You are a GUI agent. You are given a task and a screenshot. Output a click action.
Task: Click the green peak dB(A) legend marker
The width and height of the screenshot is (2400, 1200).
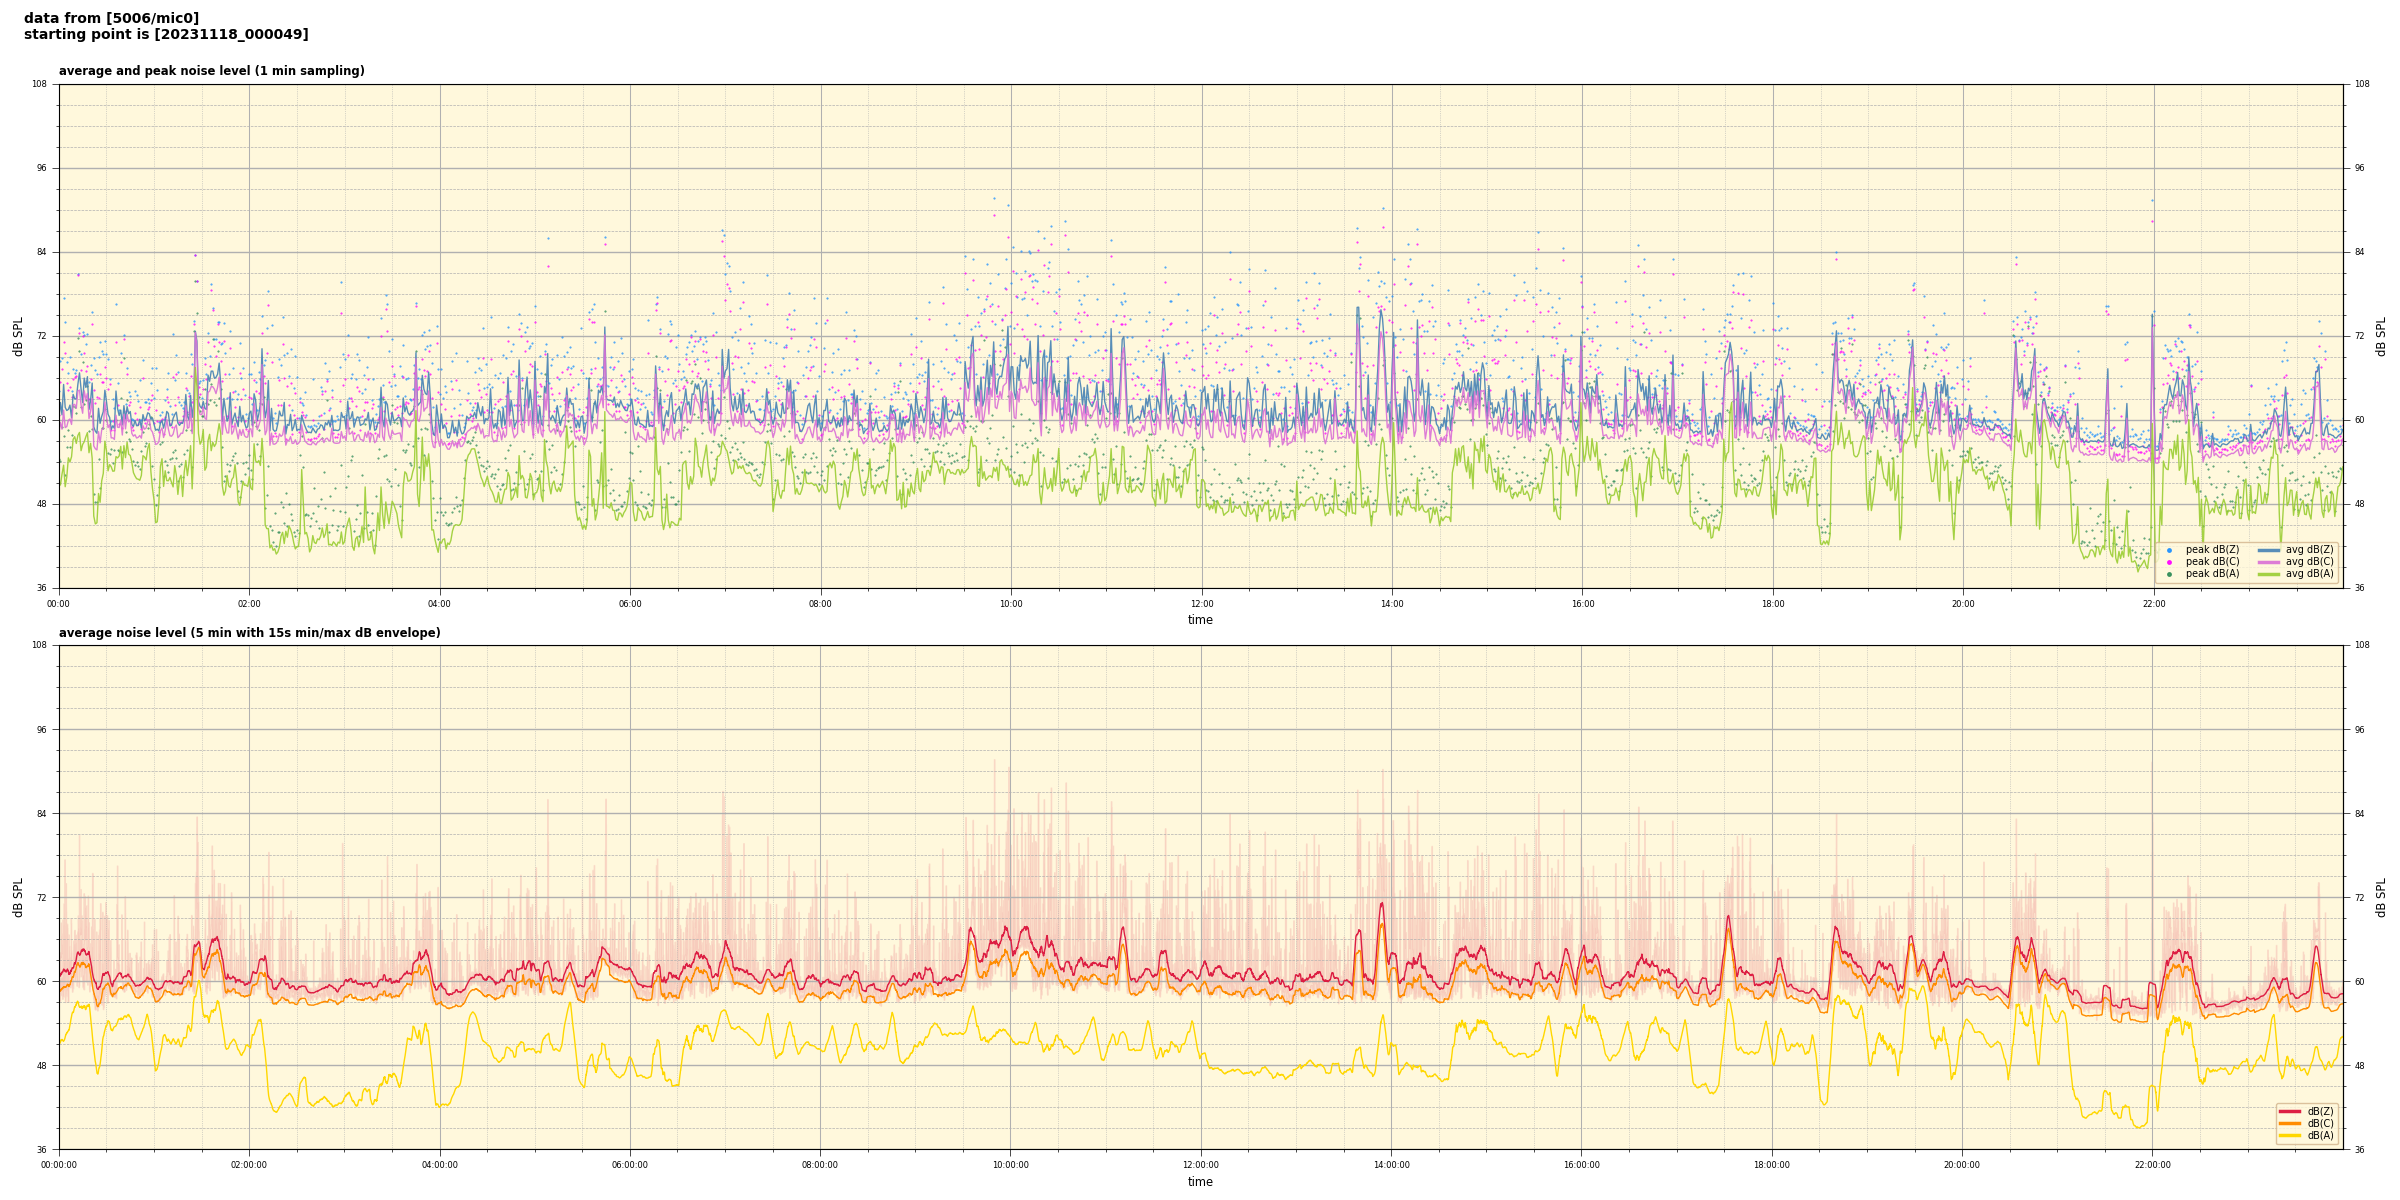(2169, 574)
